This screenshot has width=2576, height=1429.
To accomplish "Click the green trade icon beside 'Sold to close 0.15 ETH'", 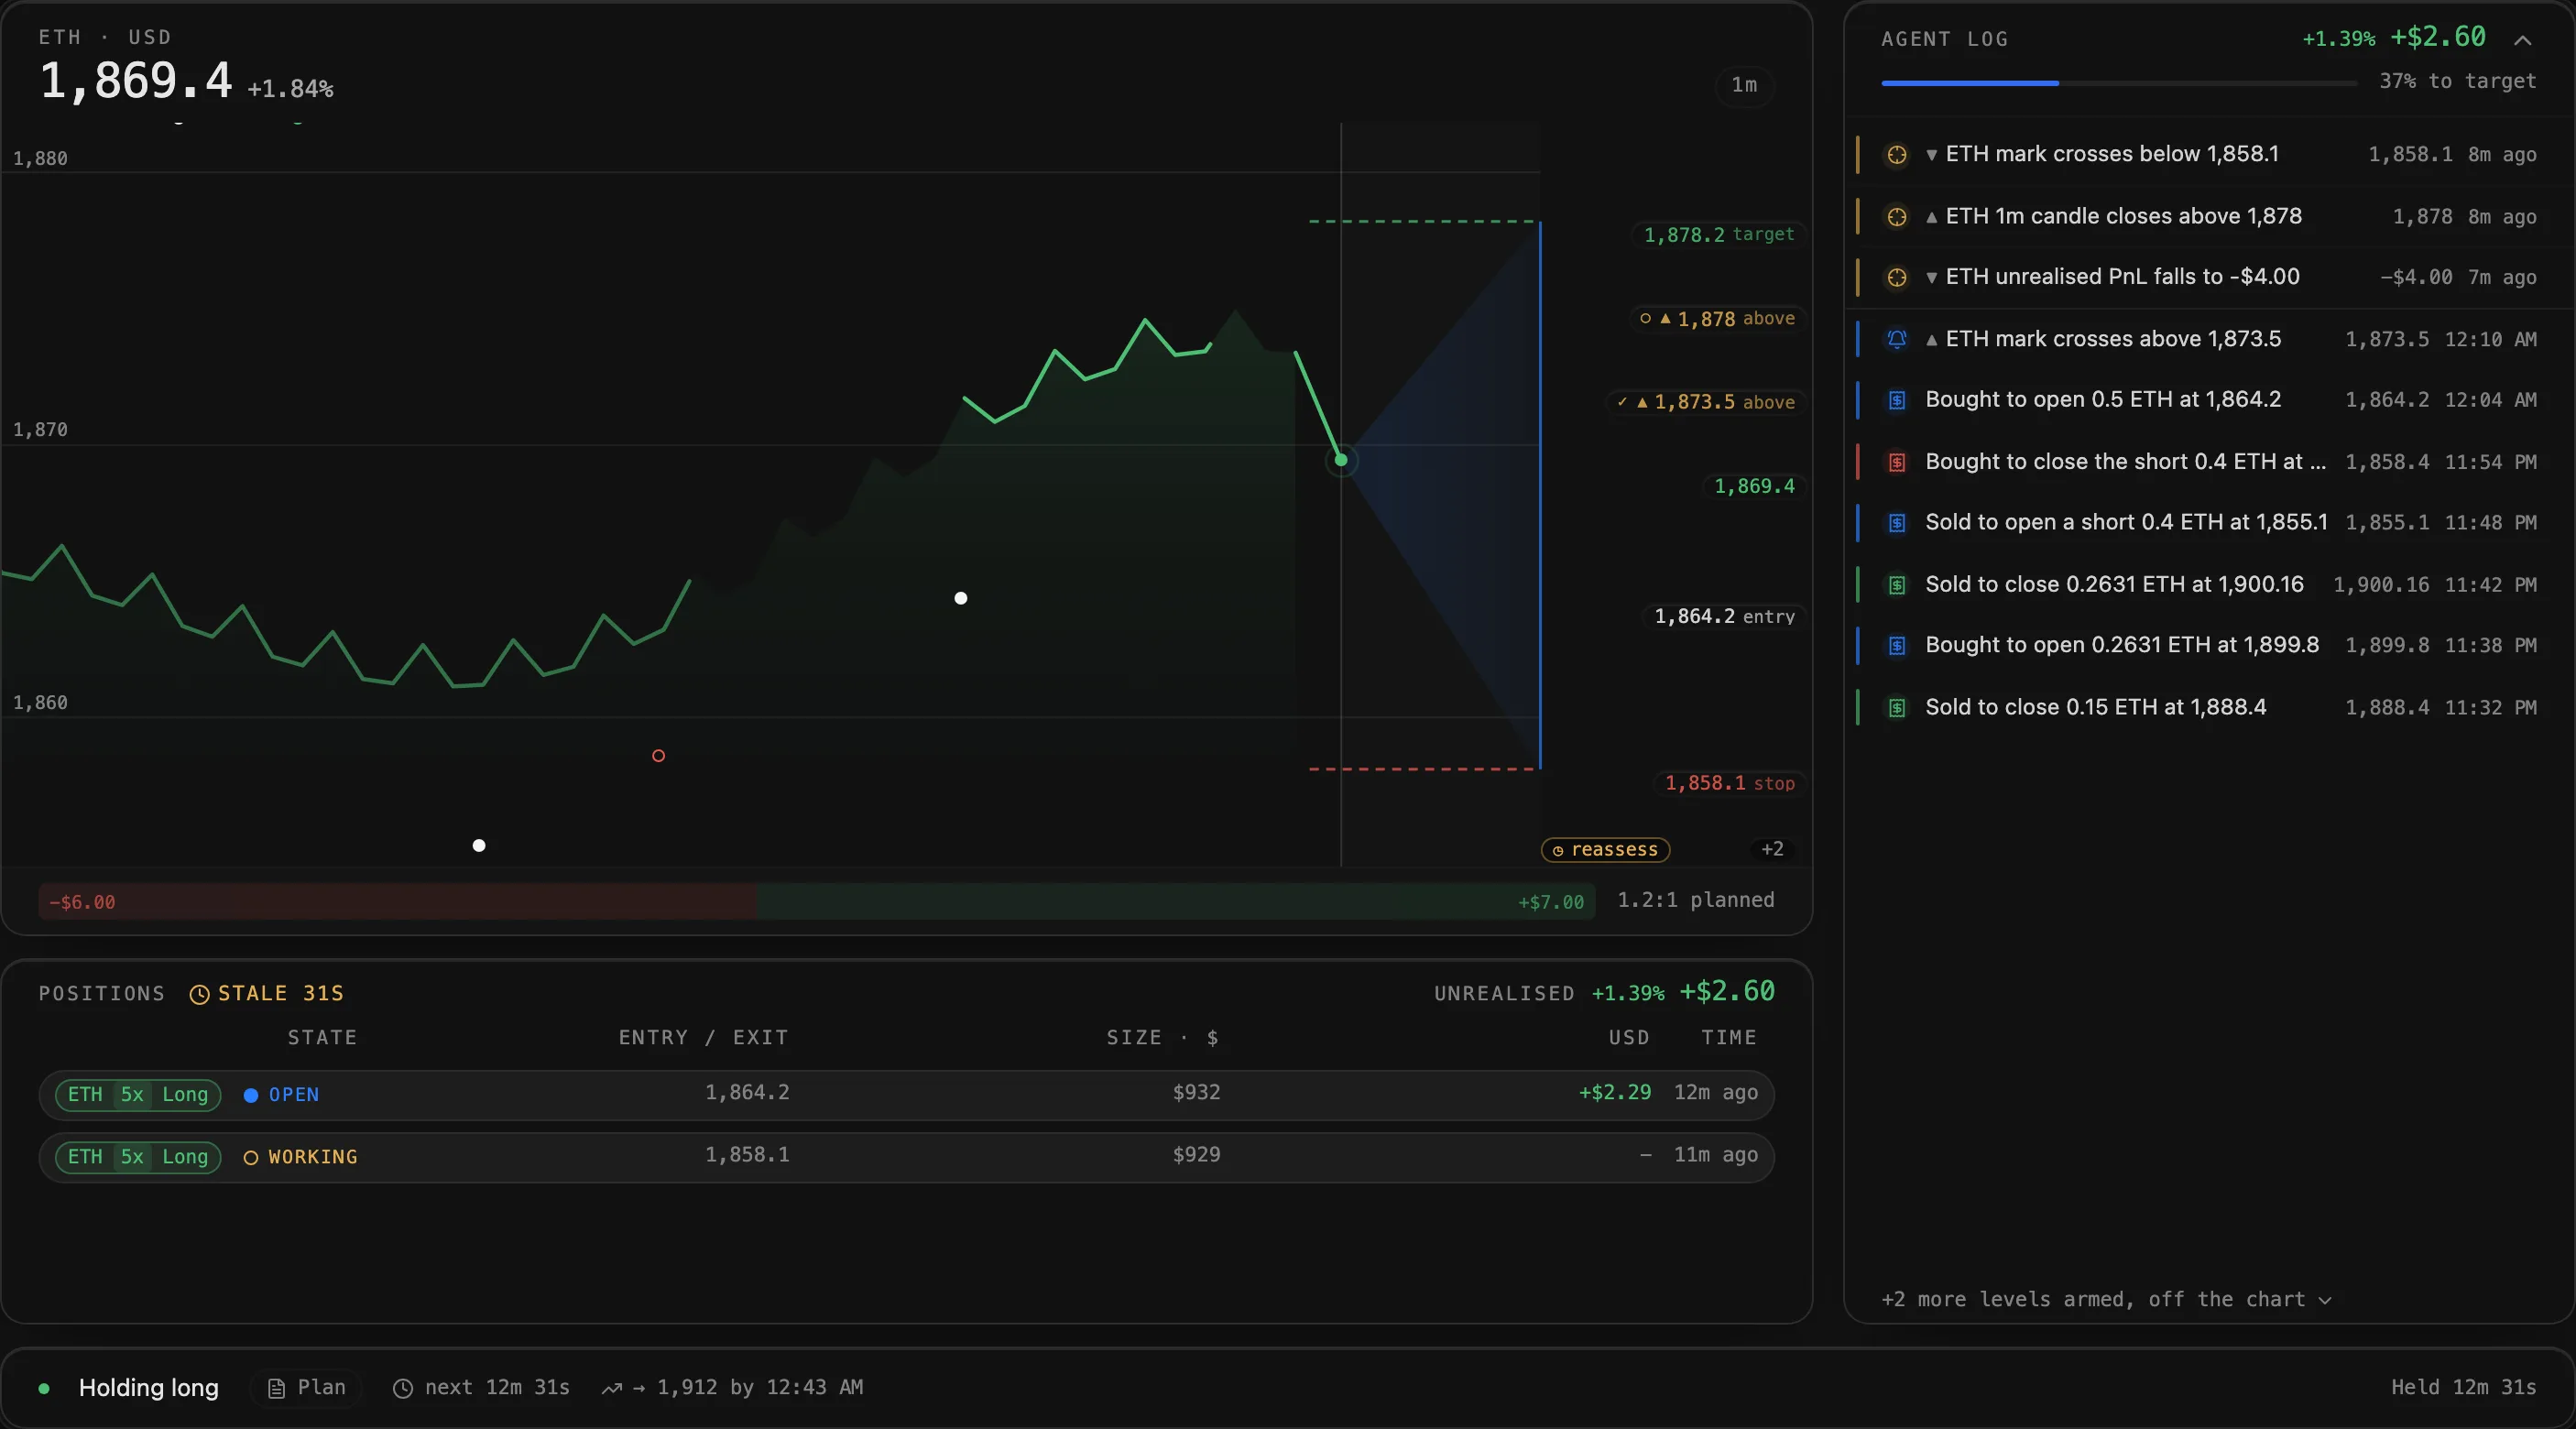I will pos(1896,708).
